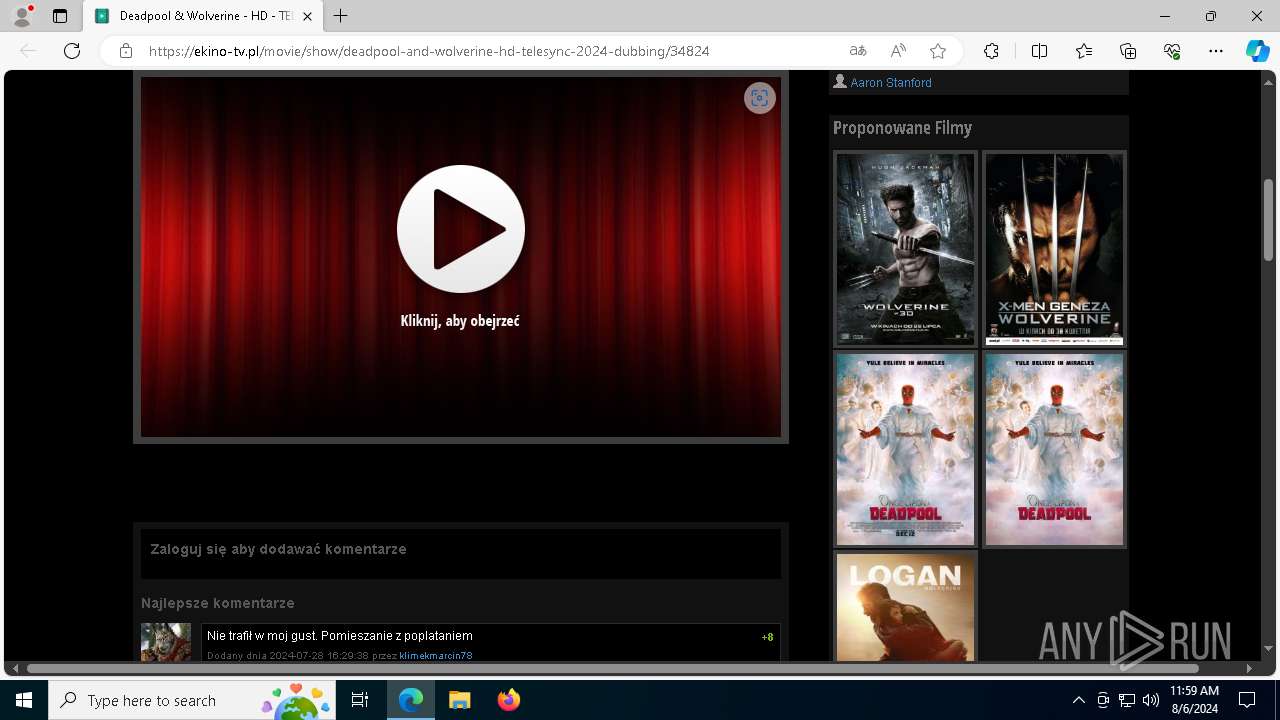Open the Collections panel
The width and height of the screenshot is (1280, 720).
pos(1128,51)
